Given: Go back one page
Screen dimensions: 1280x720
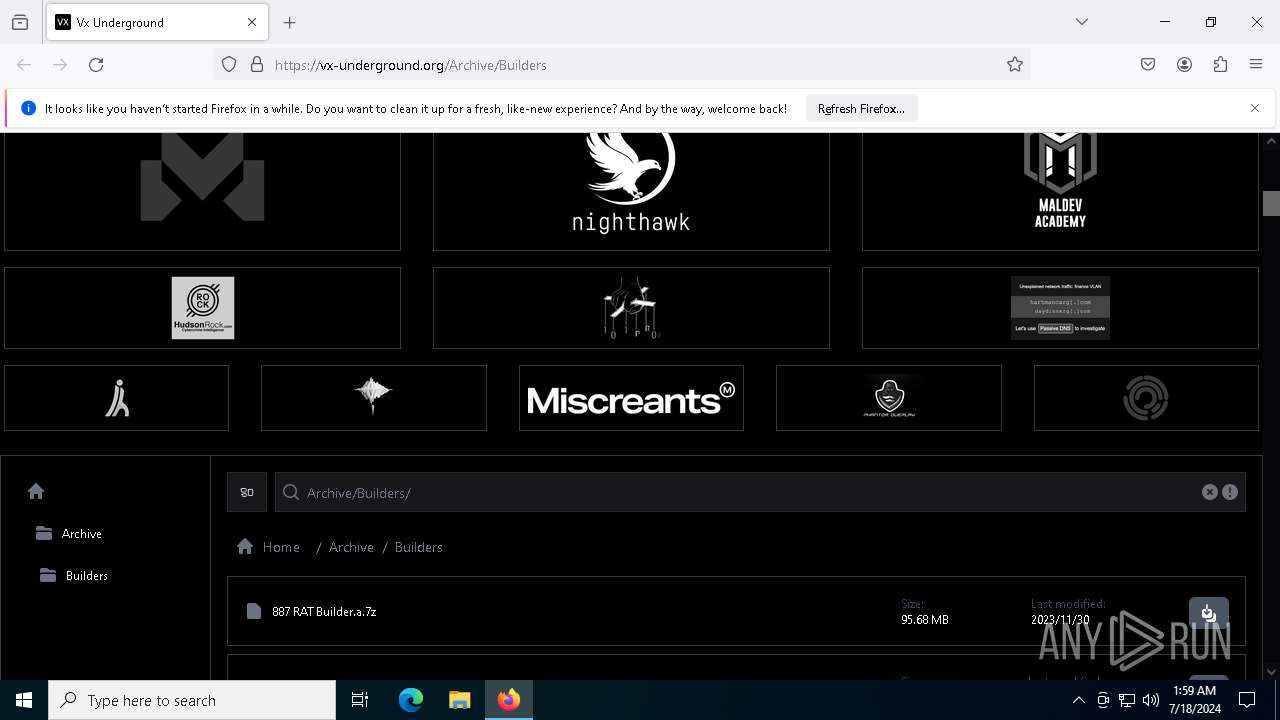Looking at the screenshot, I should click(x=24, y=65).
